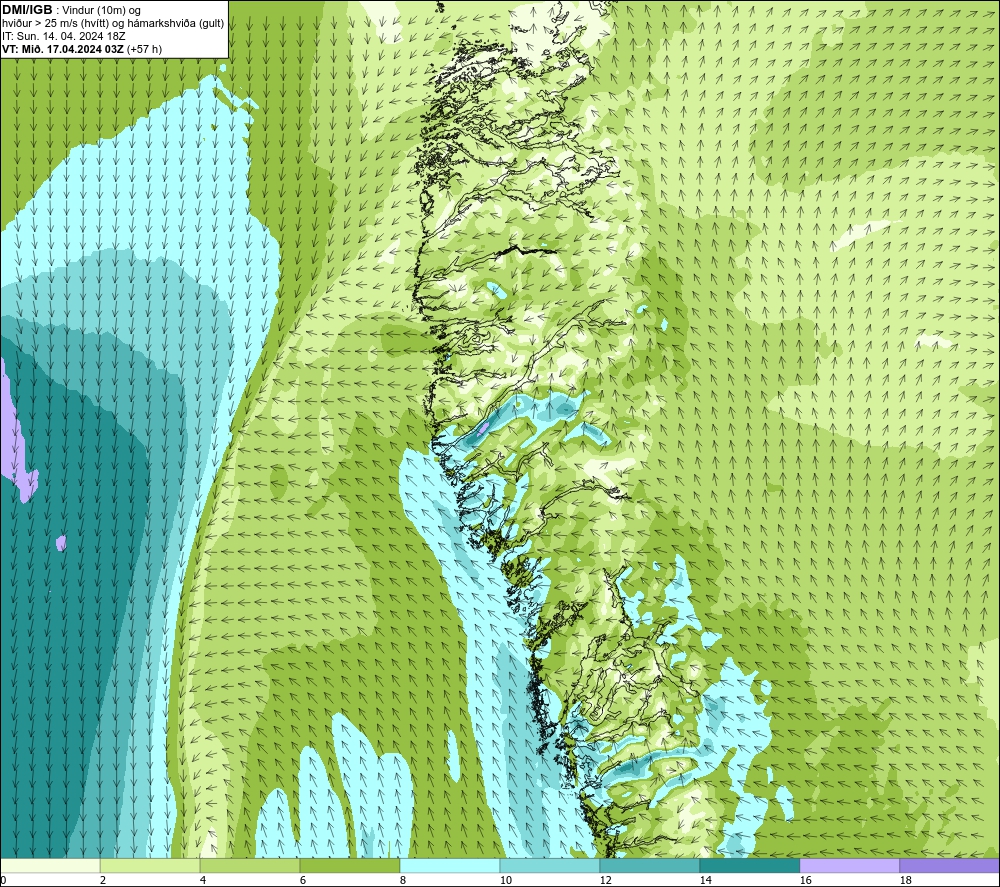Click the 6–8 m/s dark green swatch
Screen dimensions: 1000x887
(349, 865)
